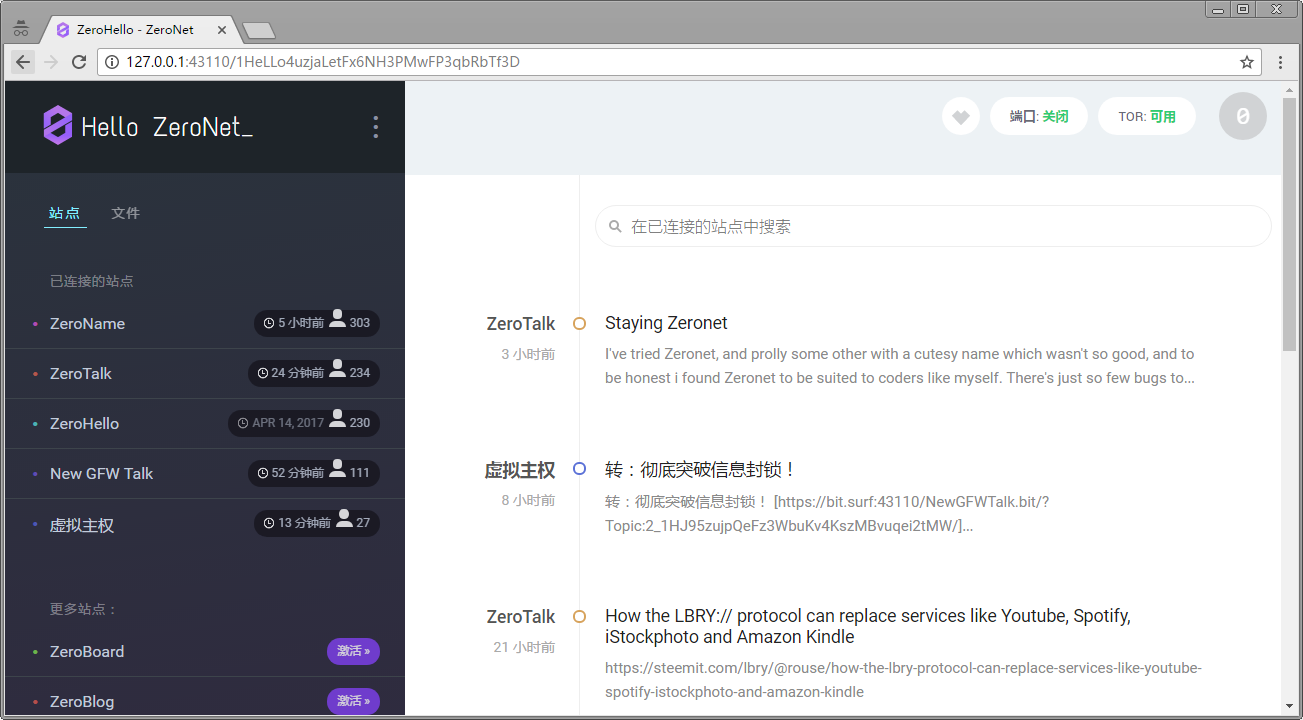1303x720 pixels.
Task: Click the ZeroNet purple logo icon
Action: pyautogui.click(x=58, y=125)
